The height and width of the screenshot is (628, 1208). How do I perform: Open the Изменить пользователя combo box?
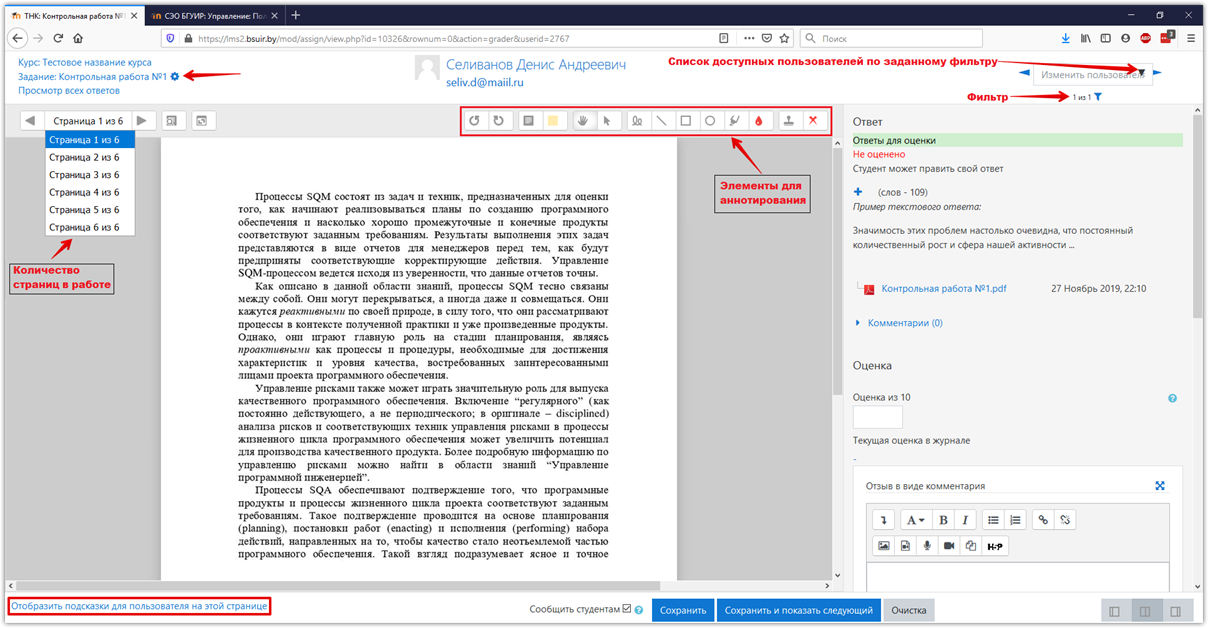[1092, 75]
